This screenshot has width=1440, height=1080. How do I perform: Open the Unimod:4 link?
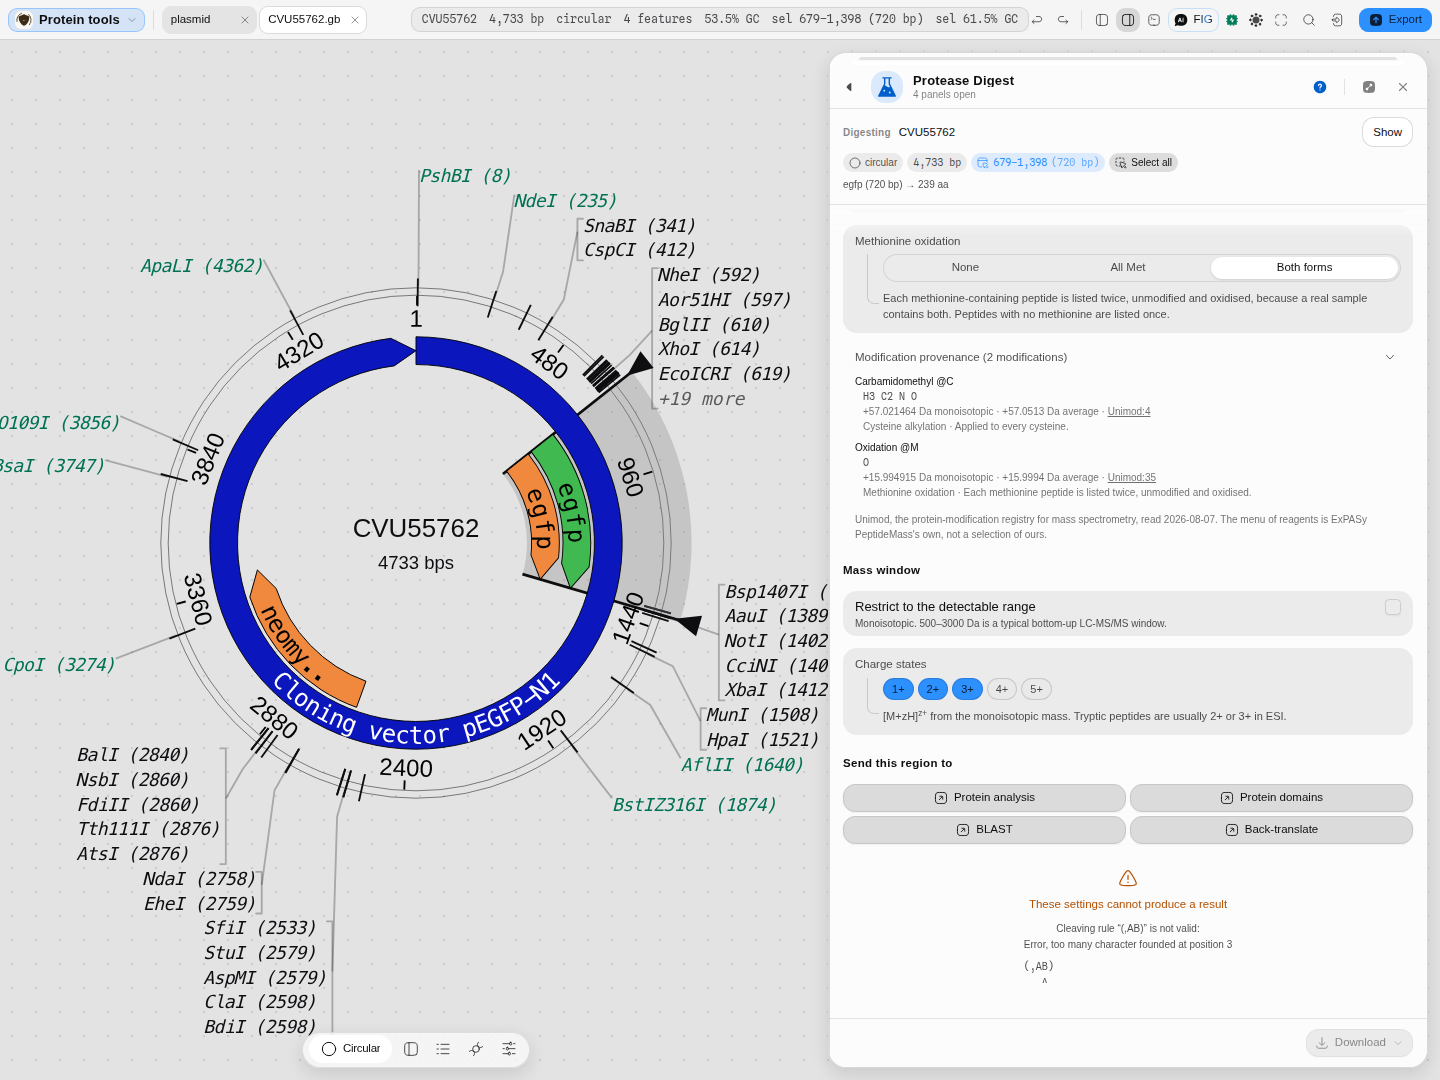click(x=1129, y=411)
